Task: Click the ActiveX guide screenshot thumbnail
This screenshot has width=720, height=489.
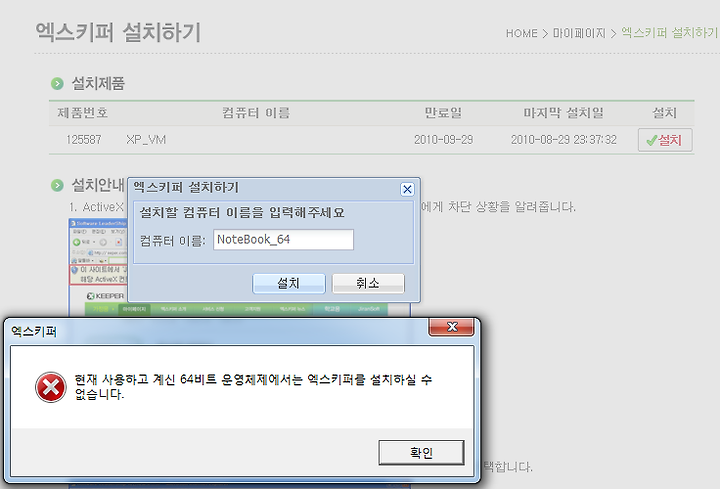Action: (98, 266)
